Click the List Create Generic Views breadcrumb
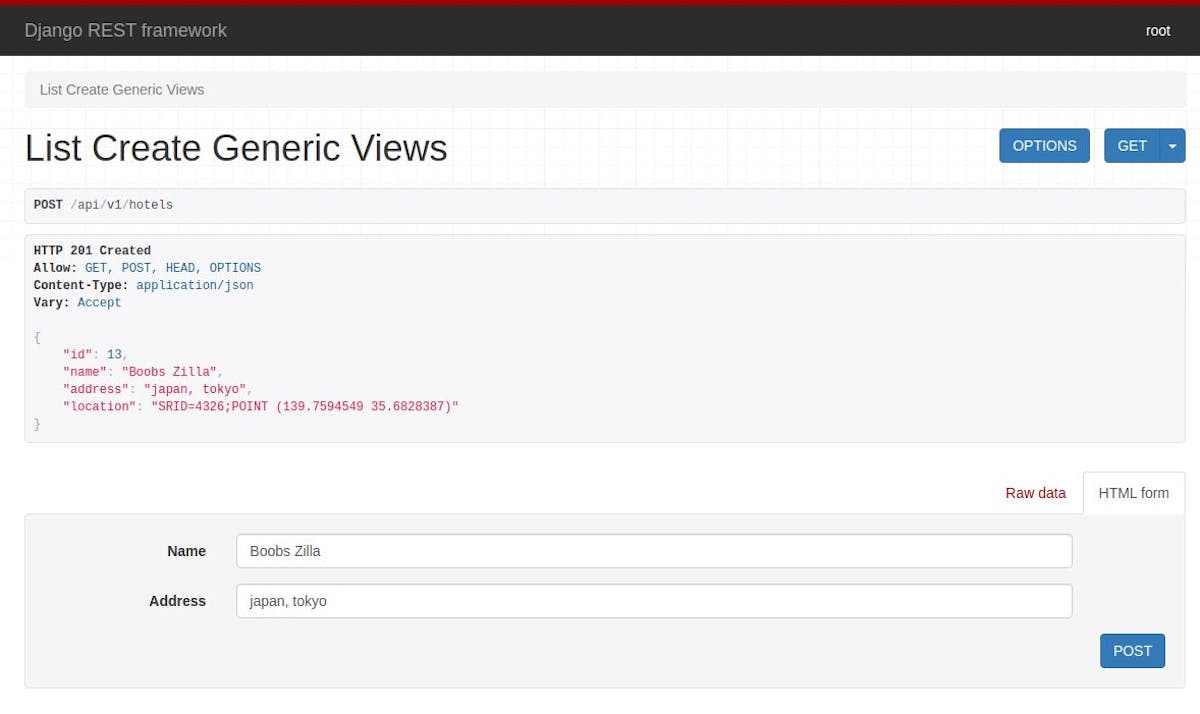 122,90
